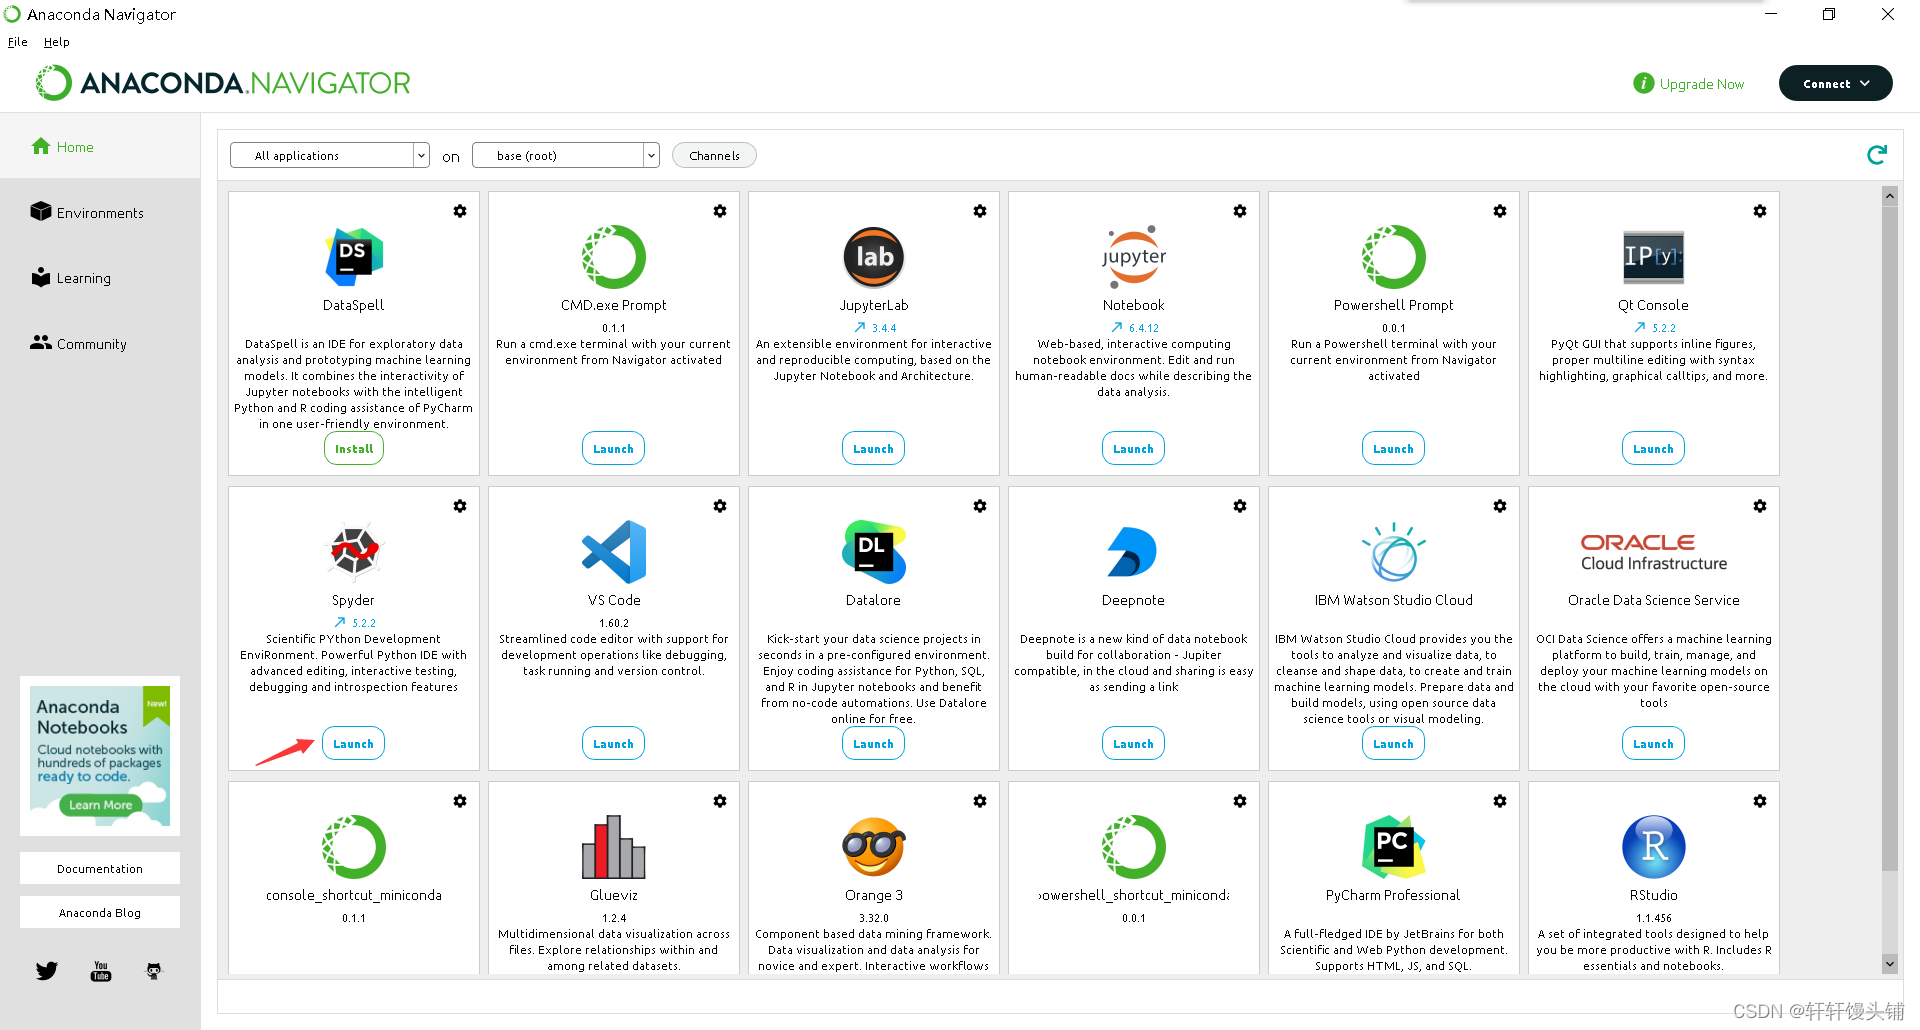The image size is (1920, 1030).
Task: Open gear options for Jupyter Notebook tile
Action: tap(1240, 211)
